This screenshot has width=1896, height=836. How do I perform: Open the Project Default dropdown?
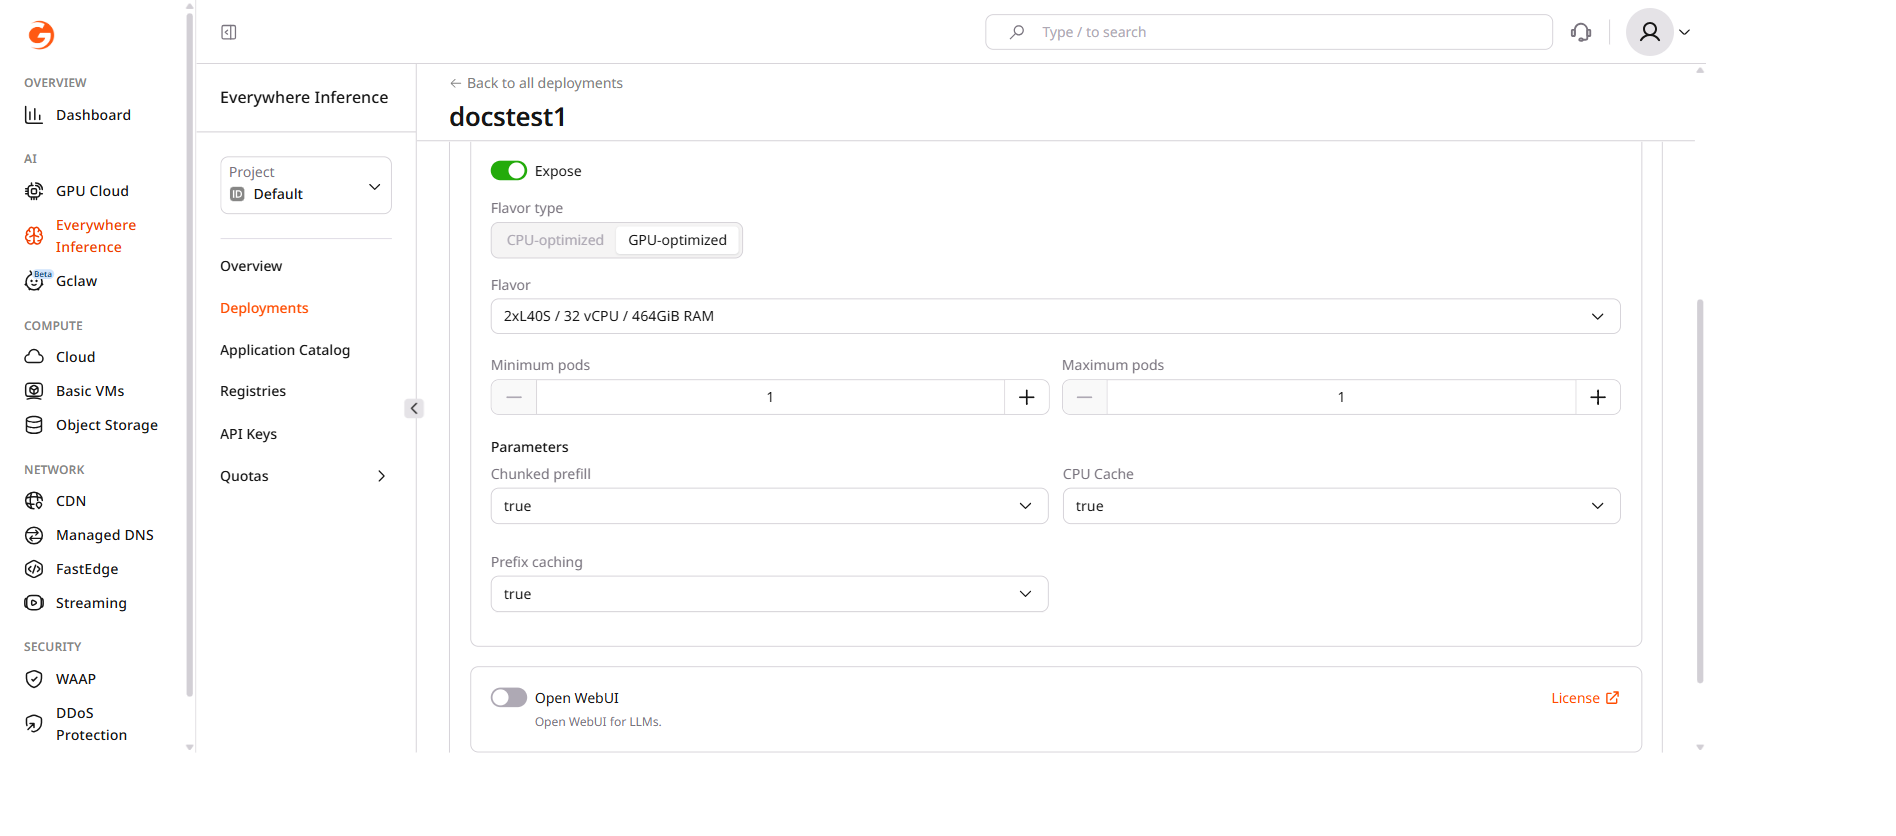click(x=306, y=185)
